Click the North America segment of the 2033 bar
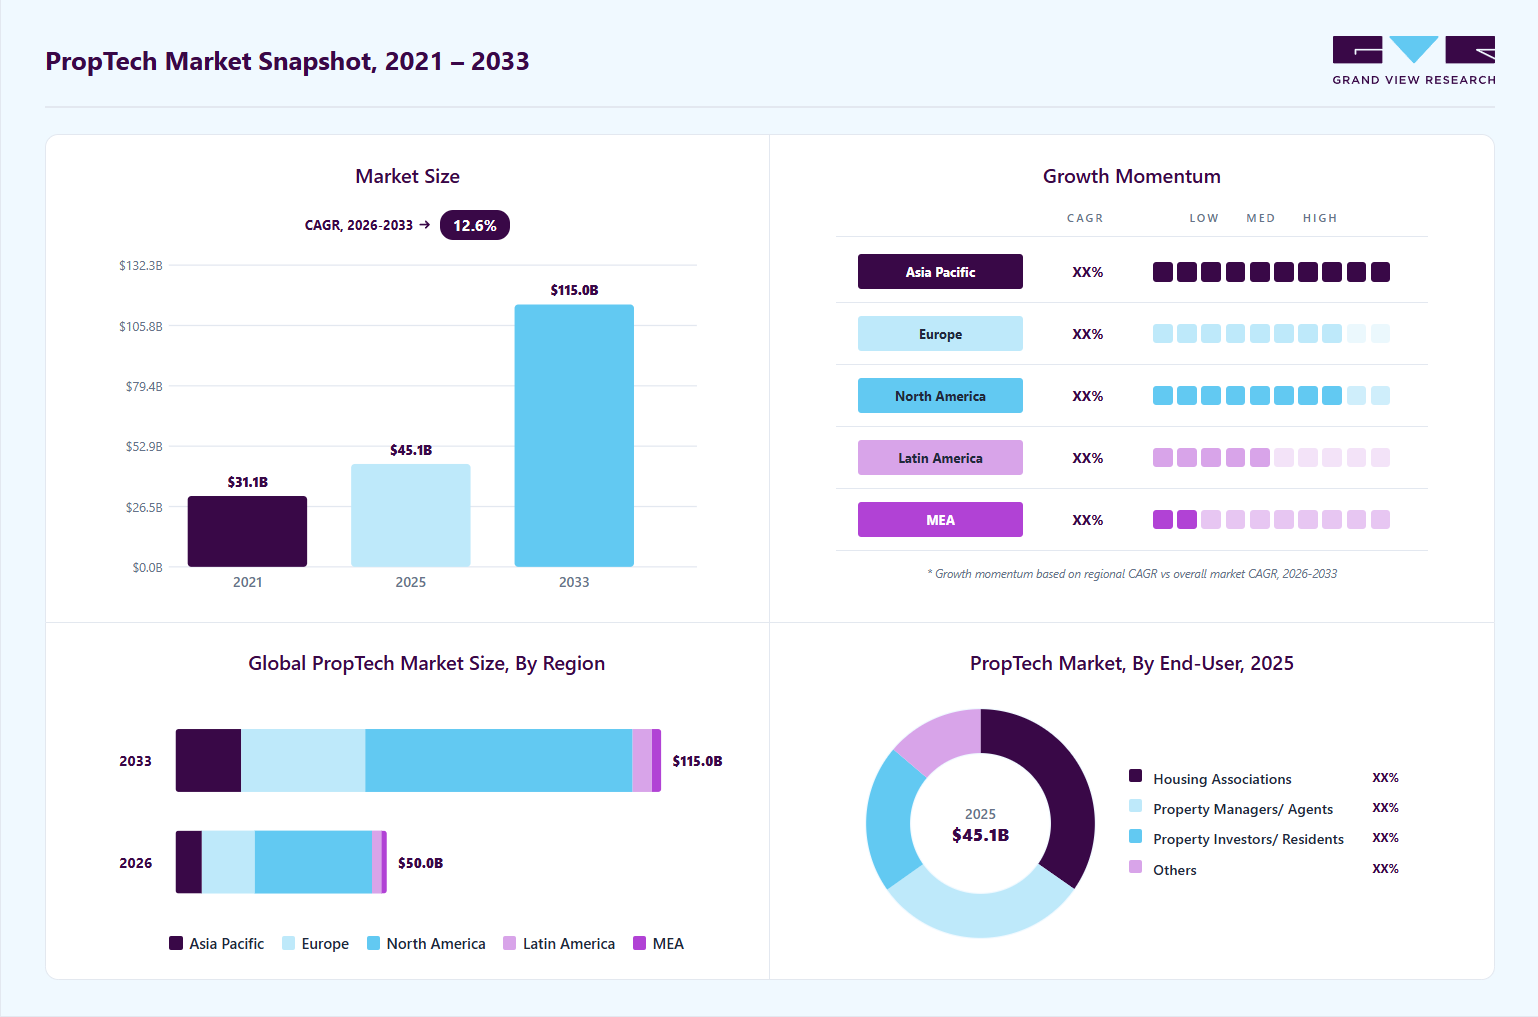 coord(499,761)
